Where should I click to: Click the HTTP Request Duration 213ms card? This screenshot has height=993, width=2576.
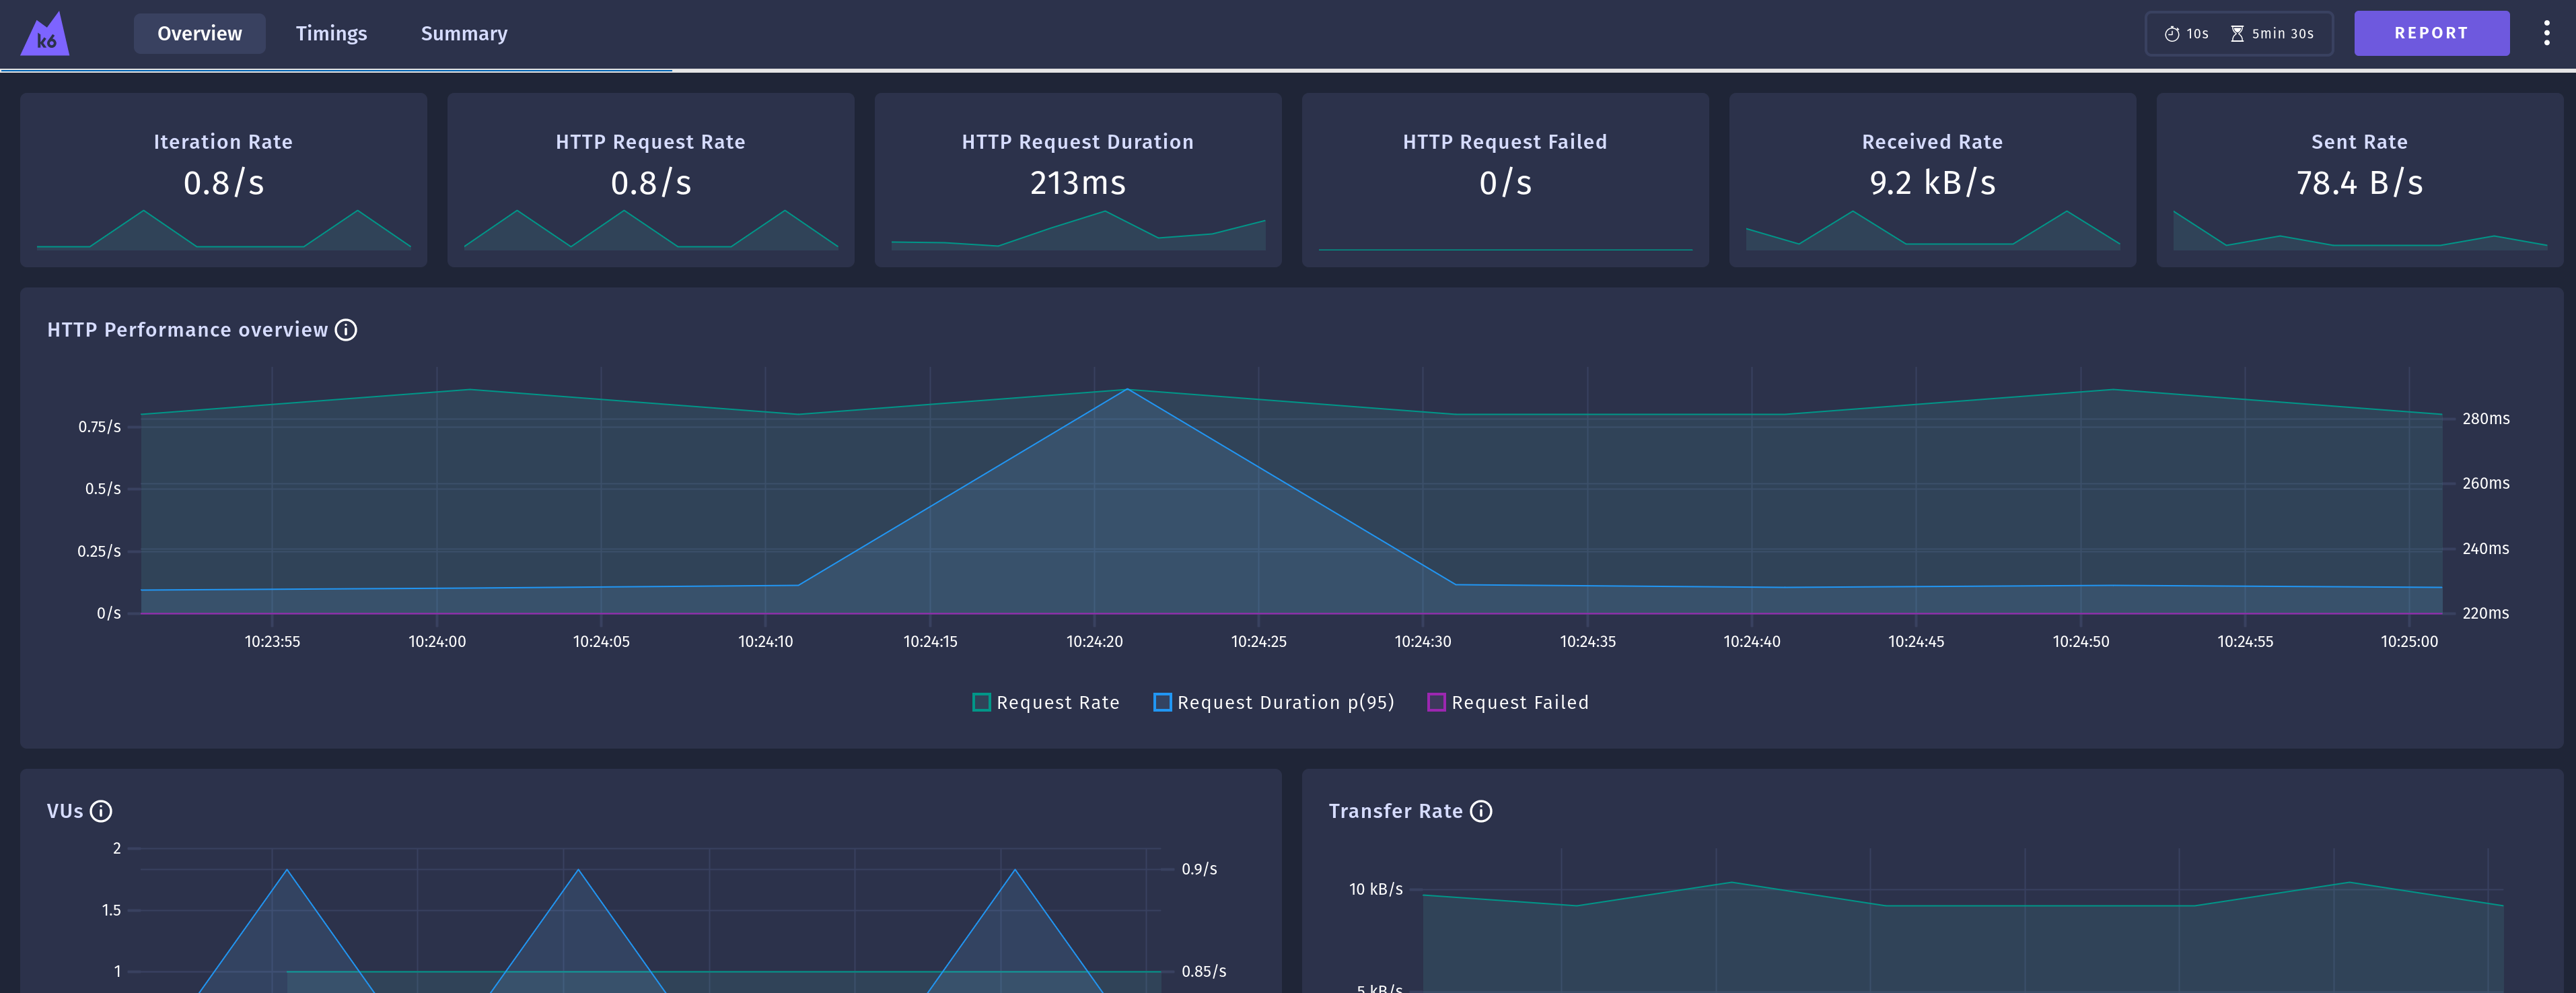coord(1077,180)
